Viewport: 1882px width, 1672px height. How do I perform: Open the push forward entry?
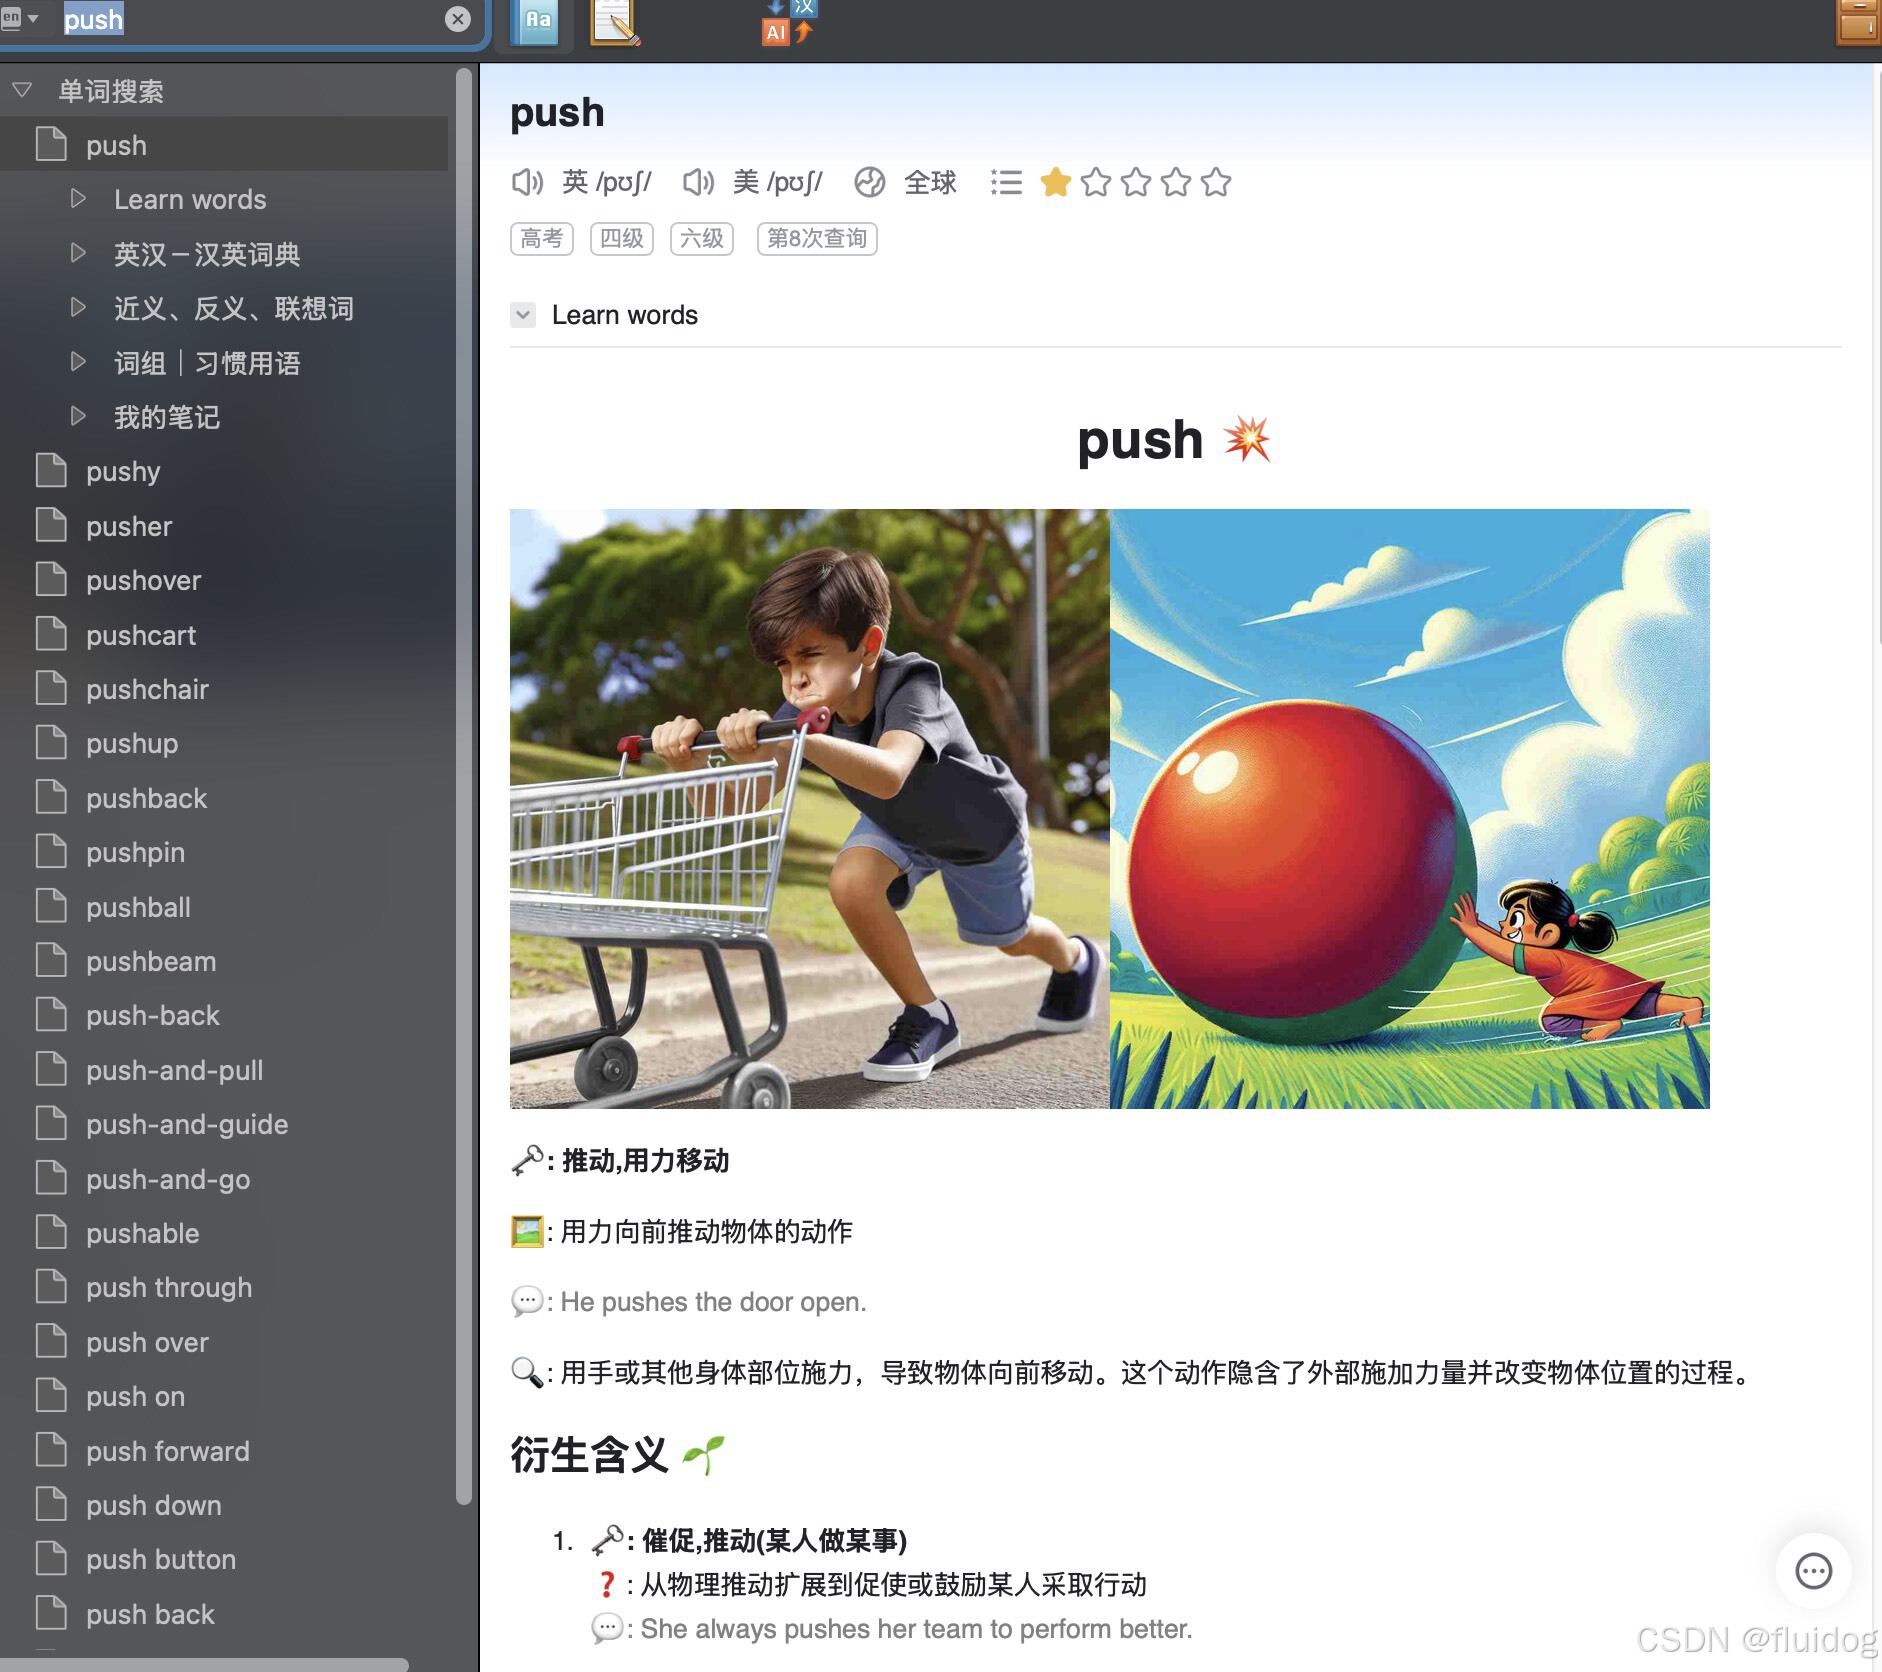click(x=224, y=1451)
